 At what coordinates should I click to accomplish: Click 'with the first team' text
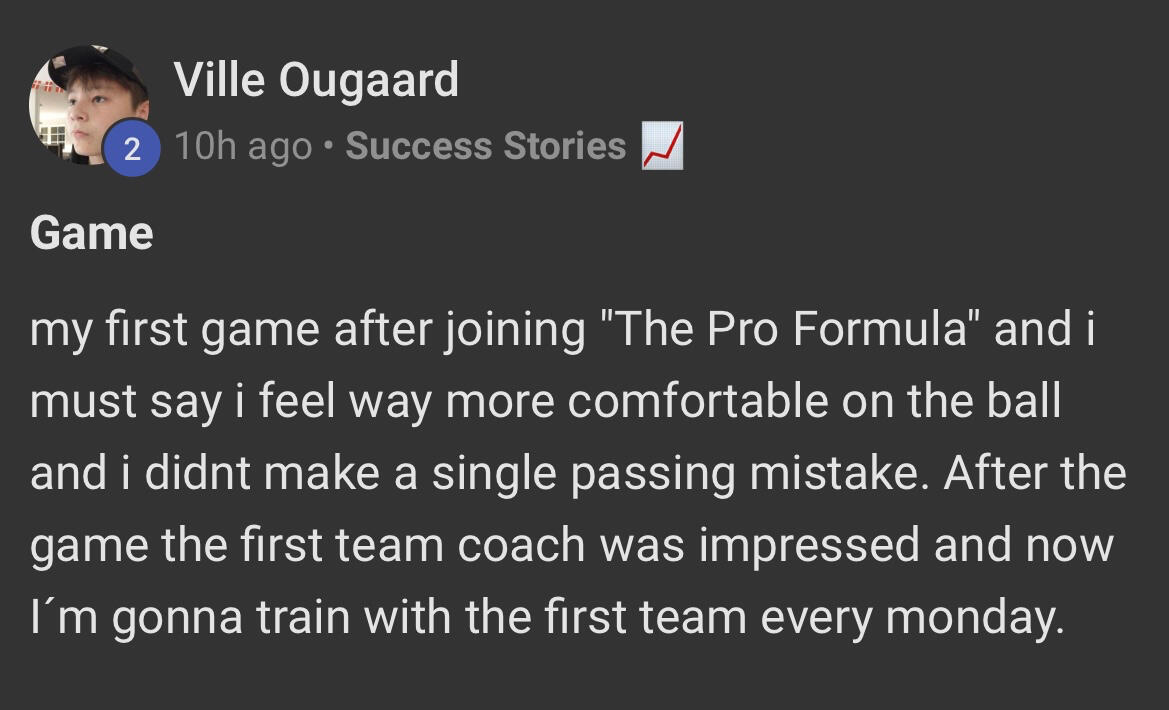[x=555, y=617]
